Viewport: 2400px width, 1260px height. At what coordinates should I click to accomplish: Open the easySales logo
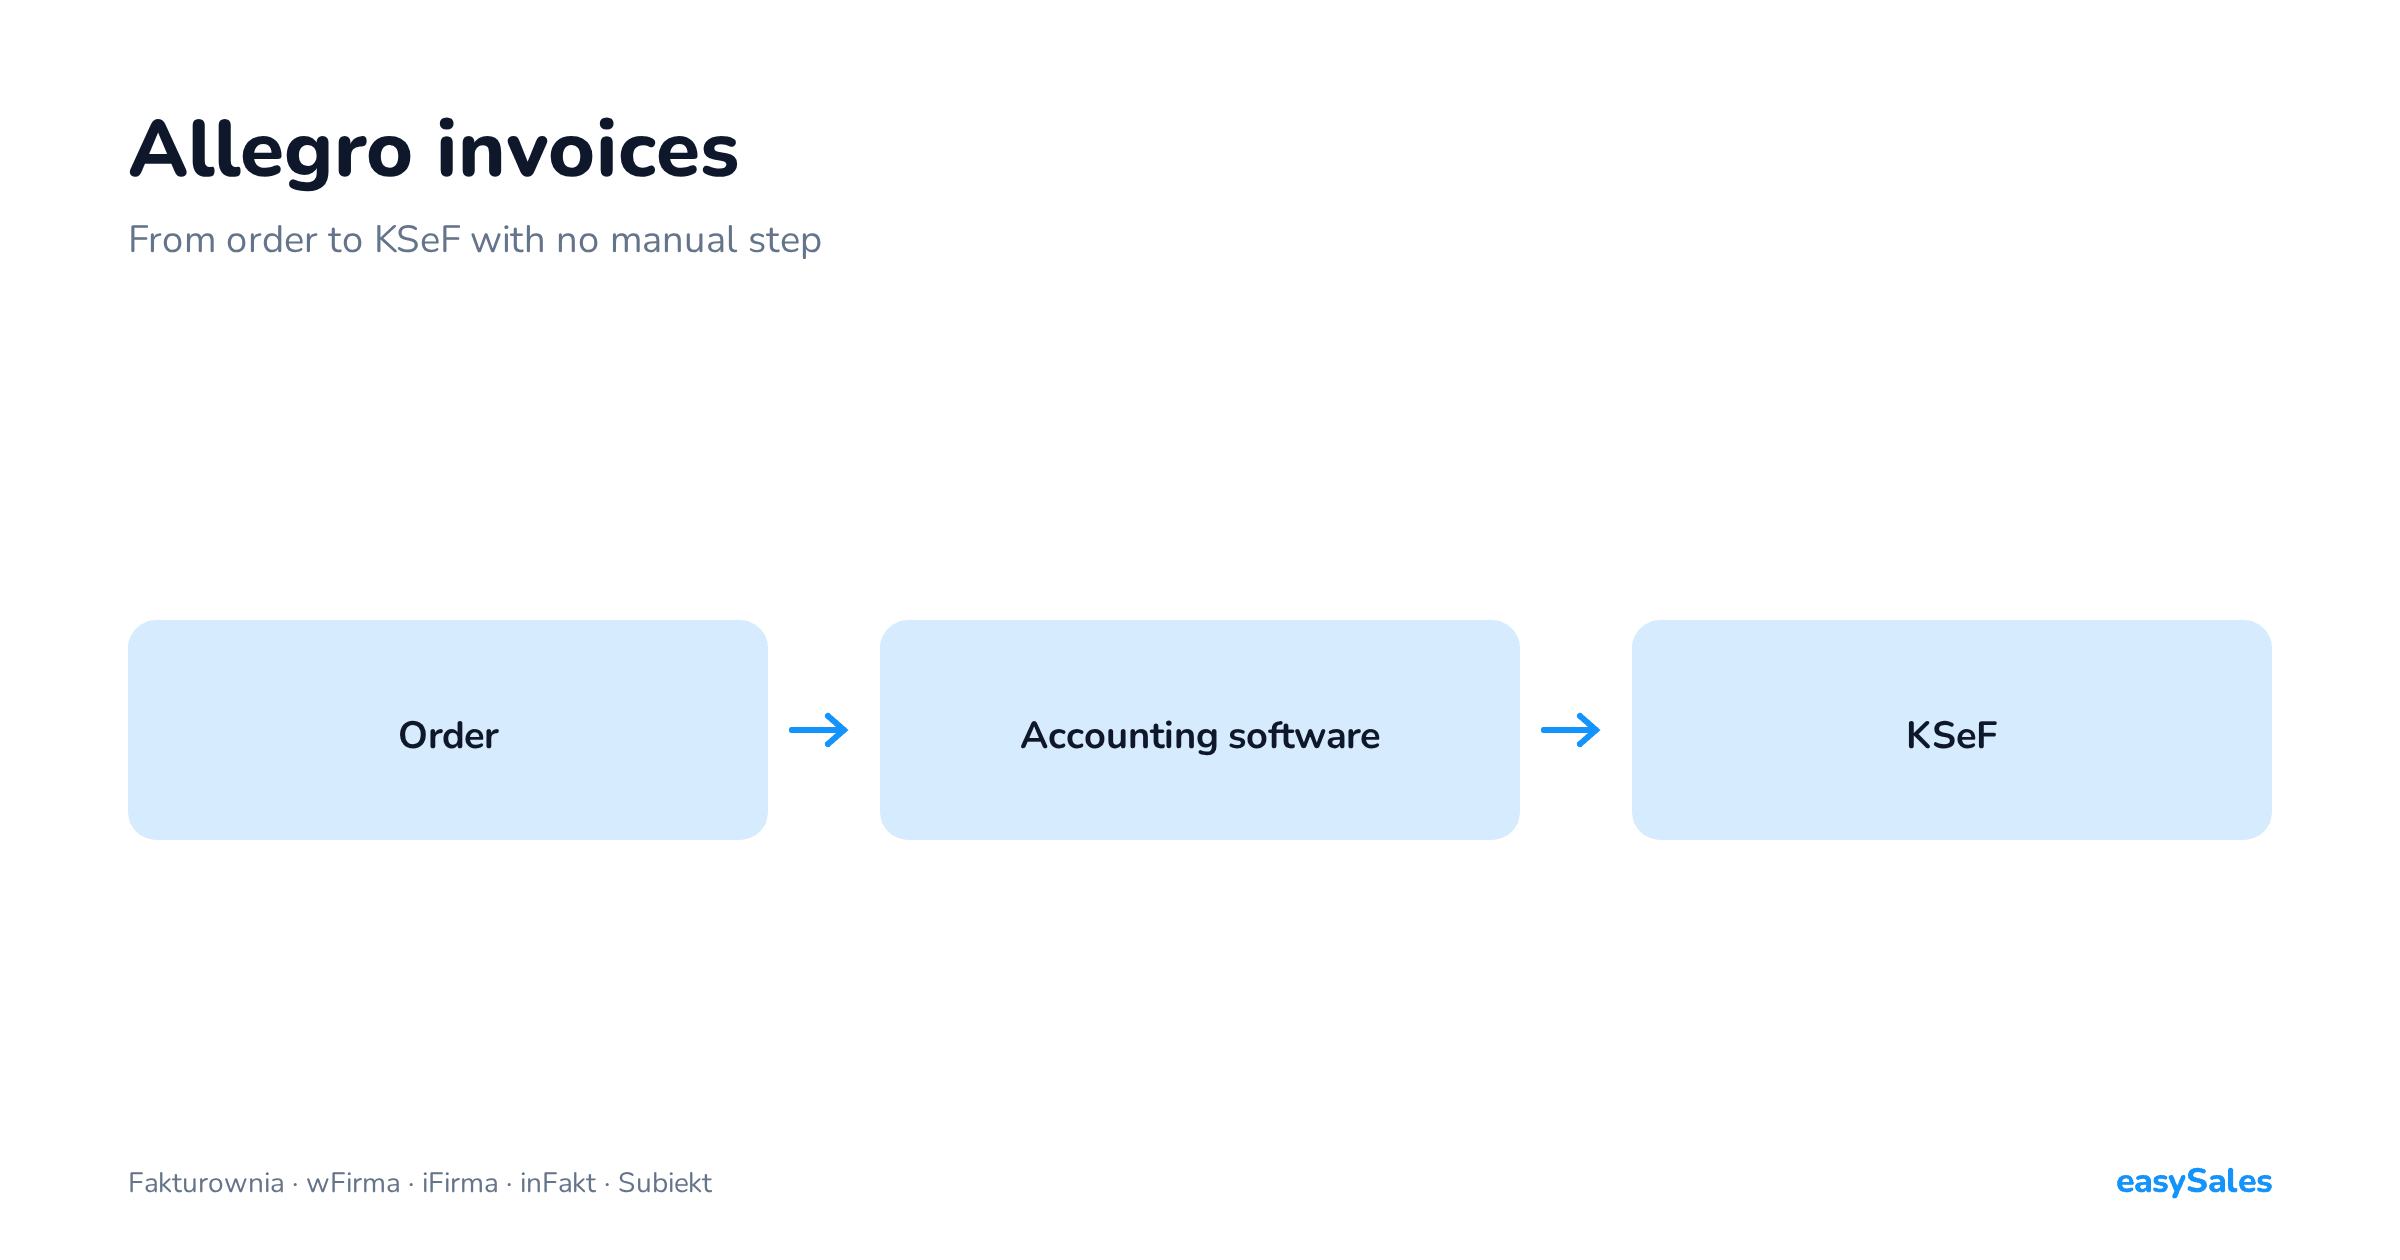click(x=2194, y=1182)
